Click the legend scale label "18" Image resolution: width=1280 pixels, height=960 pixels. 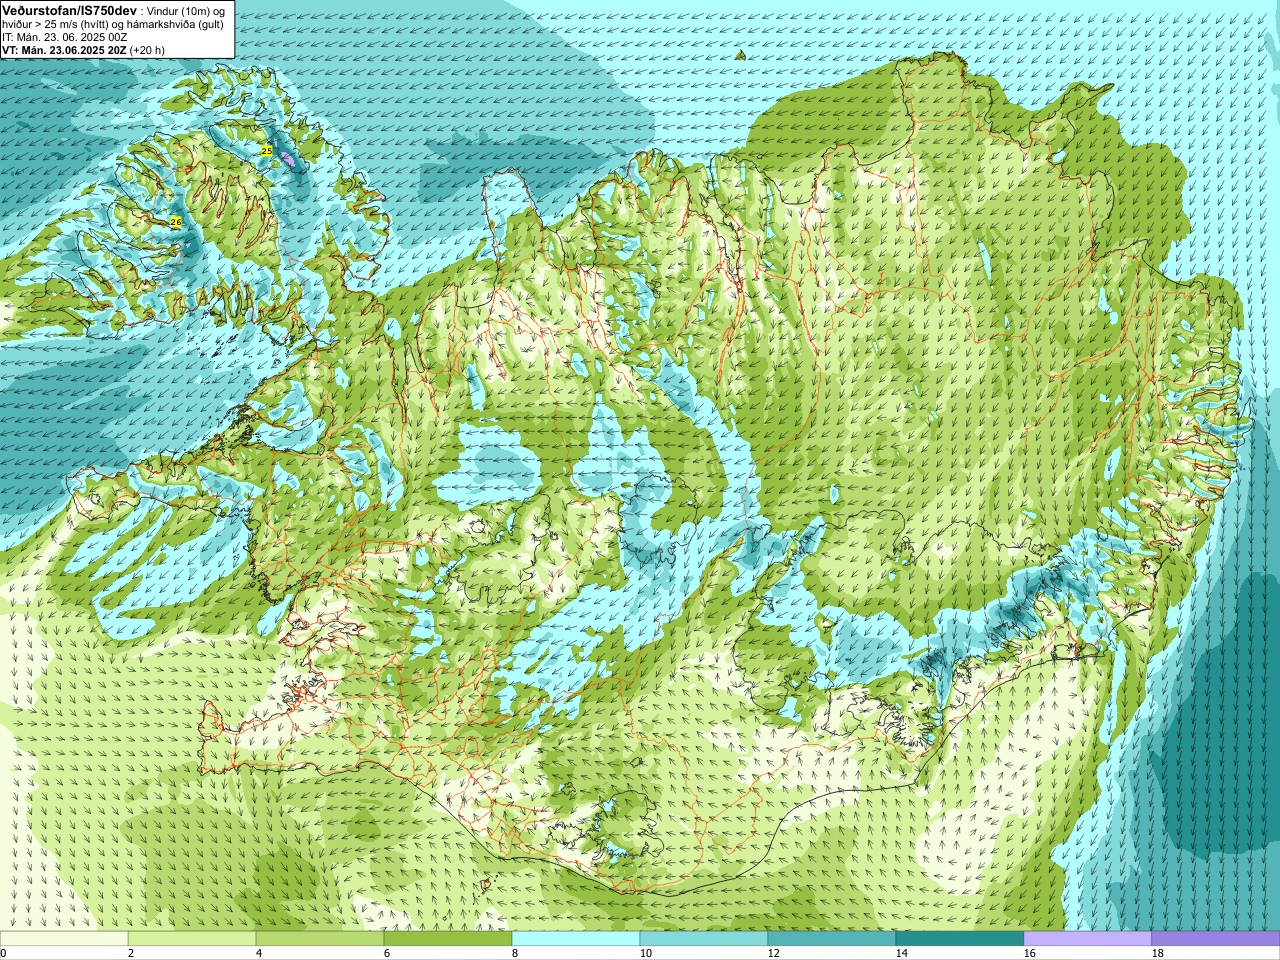1157,953
